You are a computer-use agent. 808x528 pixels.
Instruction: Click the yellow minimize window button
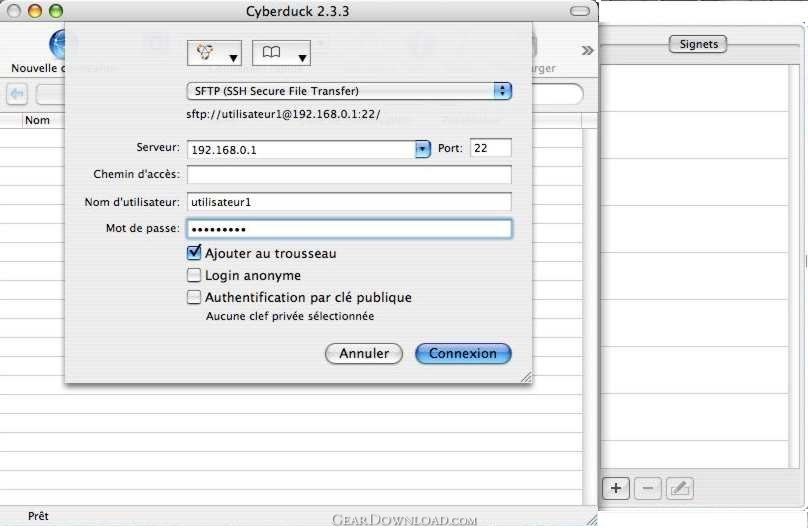[35, 11]
